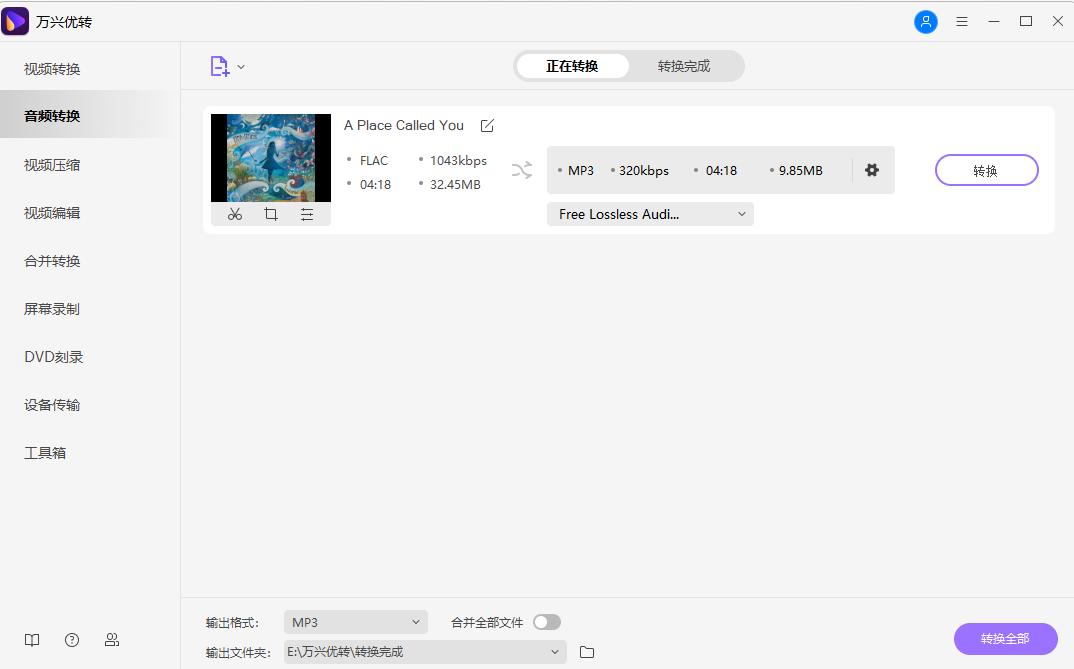
Task: Open the 输出格式 MP3 dropdown
Action: pyautogui.click(x=355, y=621)
